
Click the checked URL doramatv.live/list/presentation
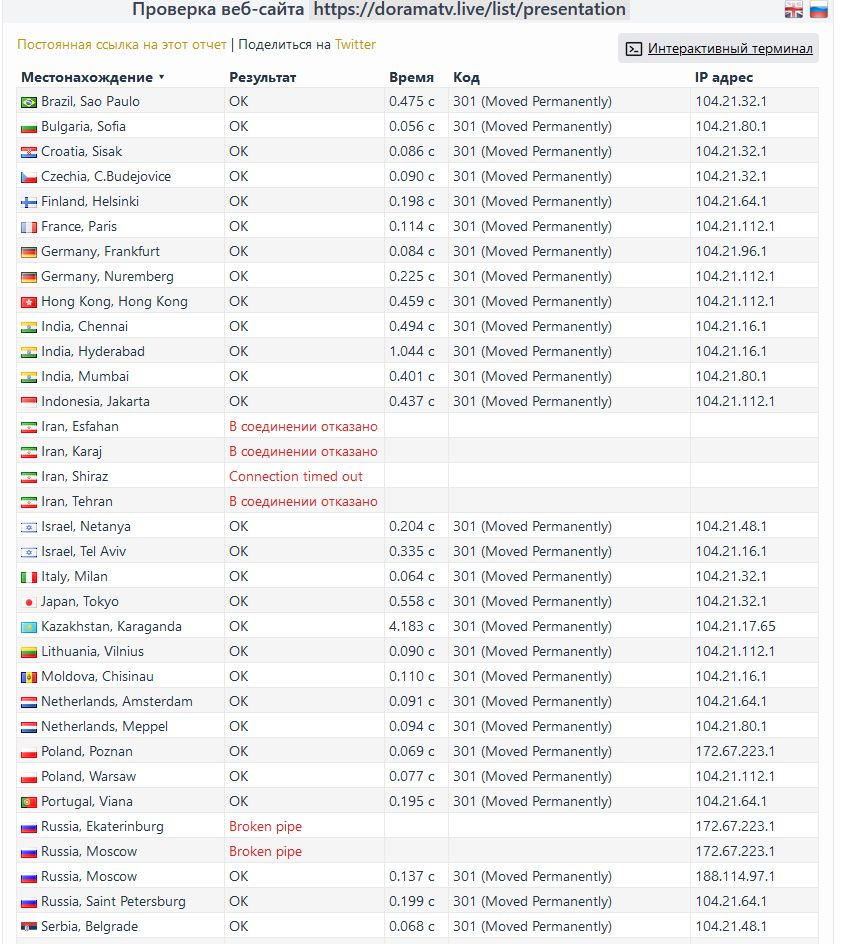(469, 10)
